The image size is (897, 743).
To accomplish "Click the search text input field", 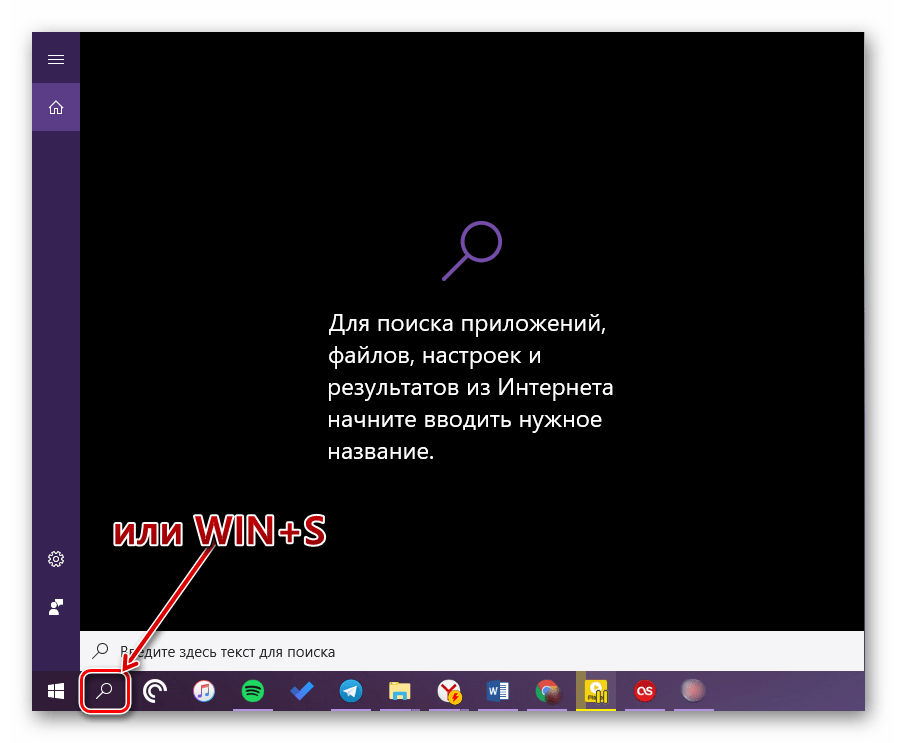I will tap(472, 651).
